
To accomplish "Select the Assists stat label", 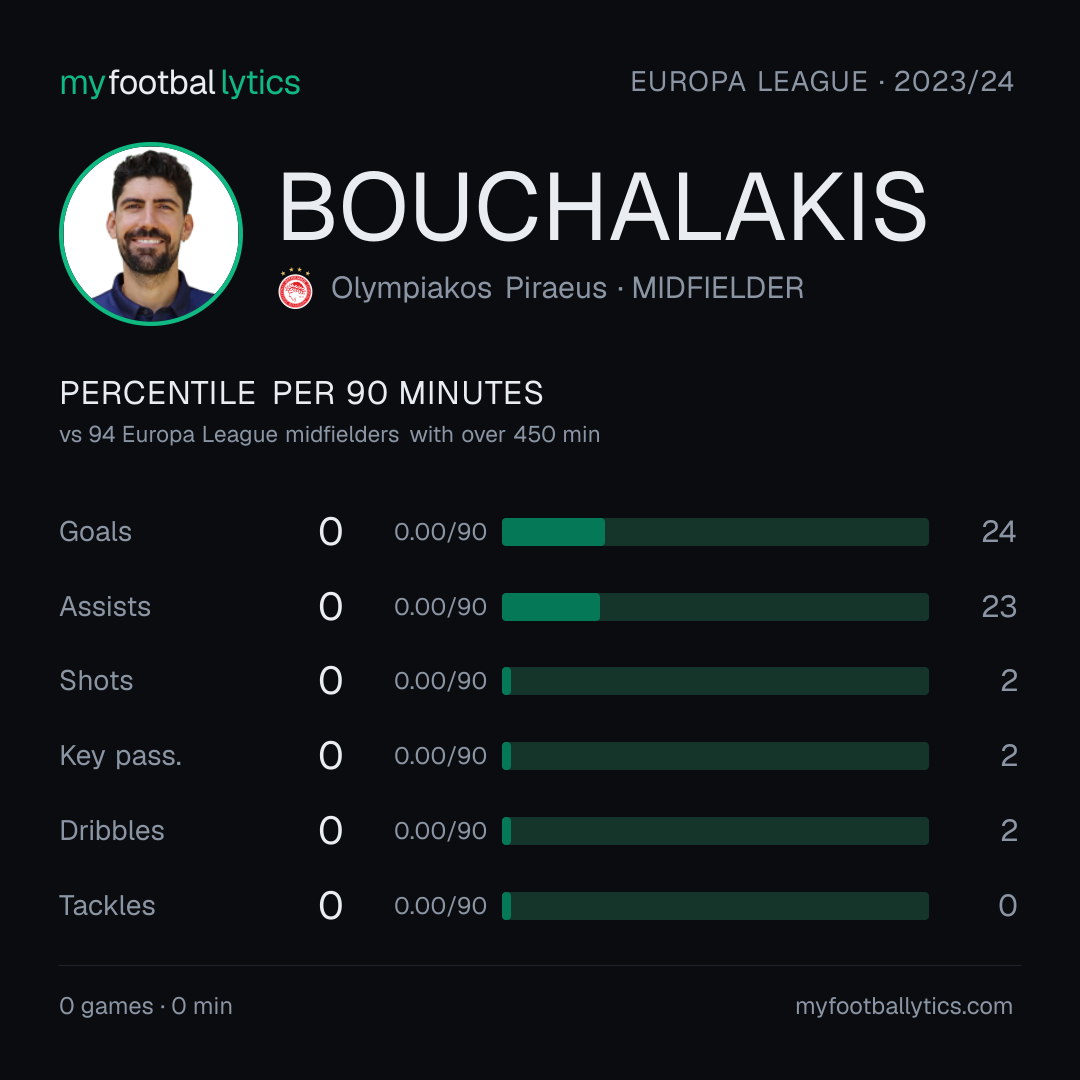I will 105,607.
